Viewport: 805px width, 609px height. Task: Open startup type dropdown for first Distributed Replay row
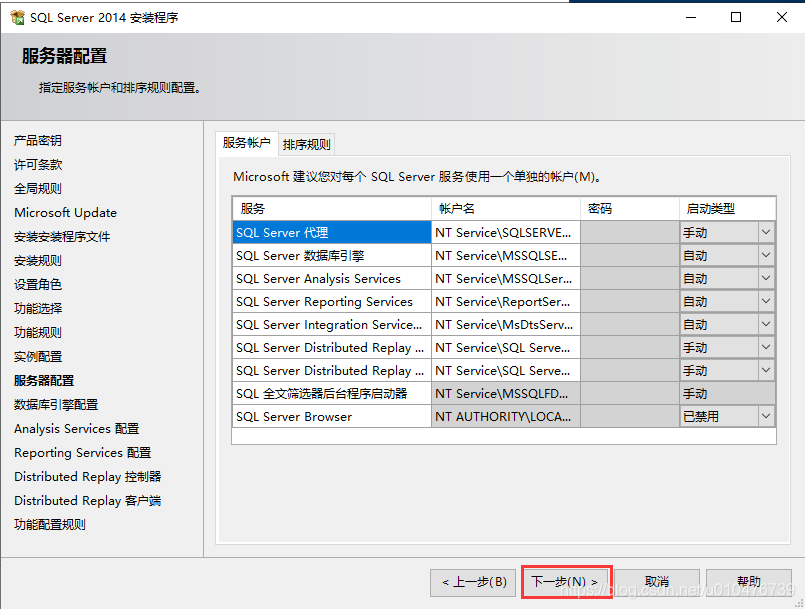tap(766, 348)
